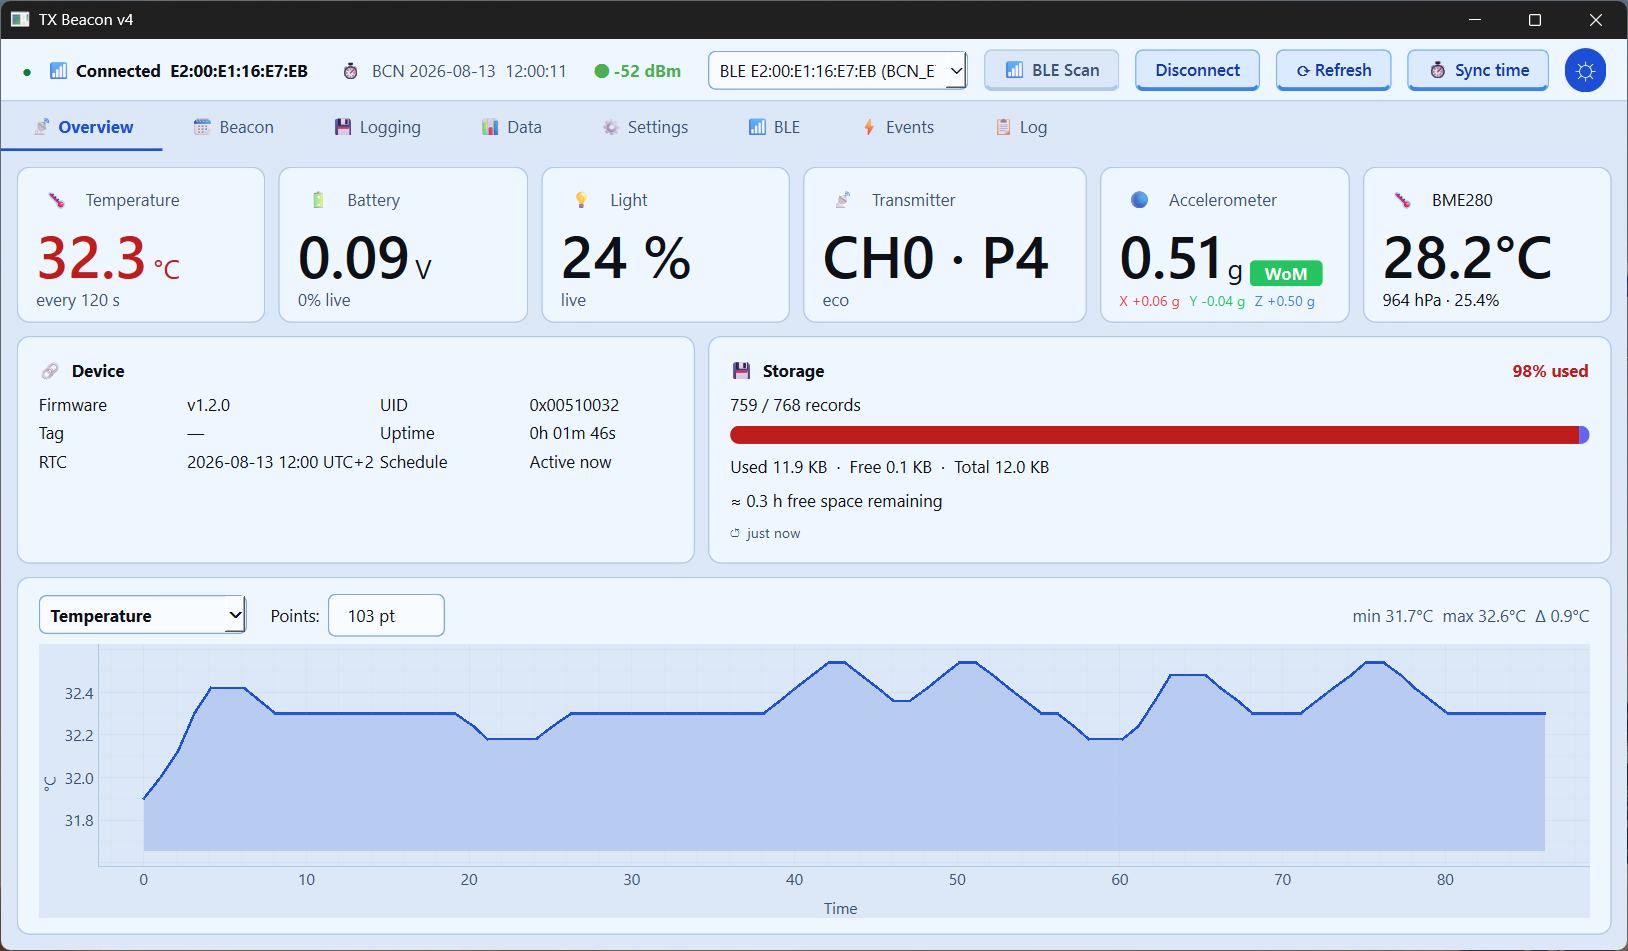Click the floppy disk icon beside Storage

click(x=741, y=371)
